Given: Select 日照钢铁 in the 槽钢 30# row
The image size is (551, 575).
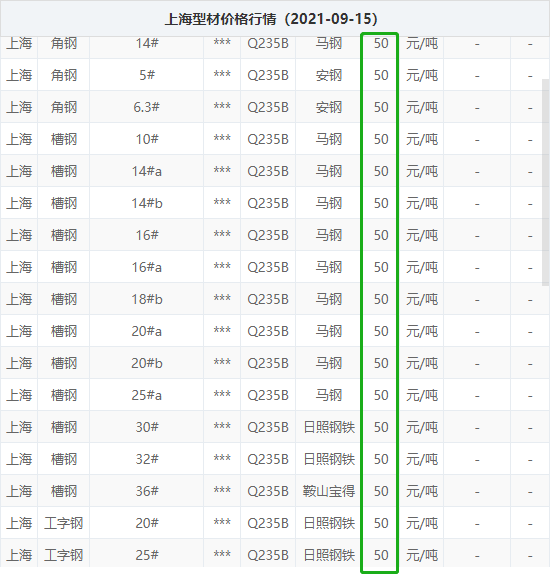Looking at the screenshot, I should [x=329, y=427].
